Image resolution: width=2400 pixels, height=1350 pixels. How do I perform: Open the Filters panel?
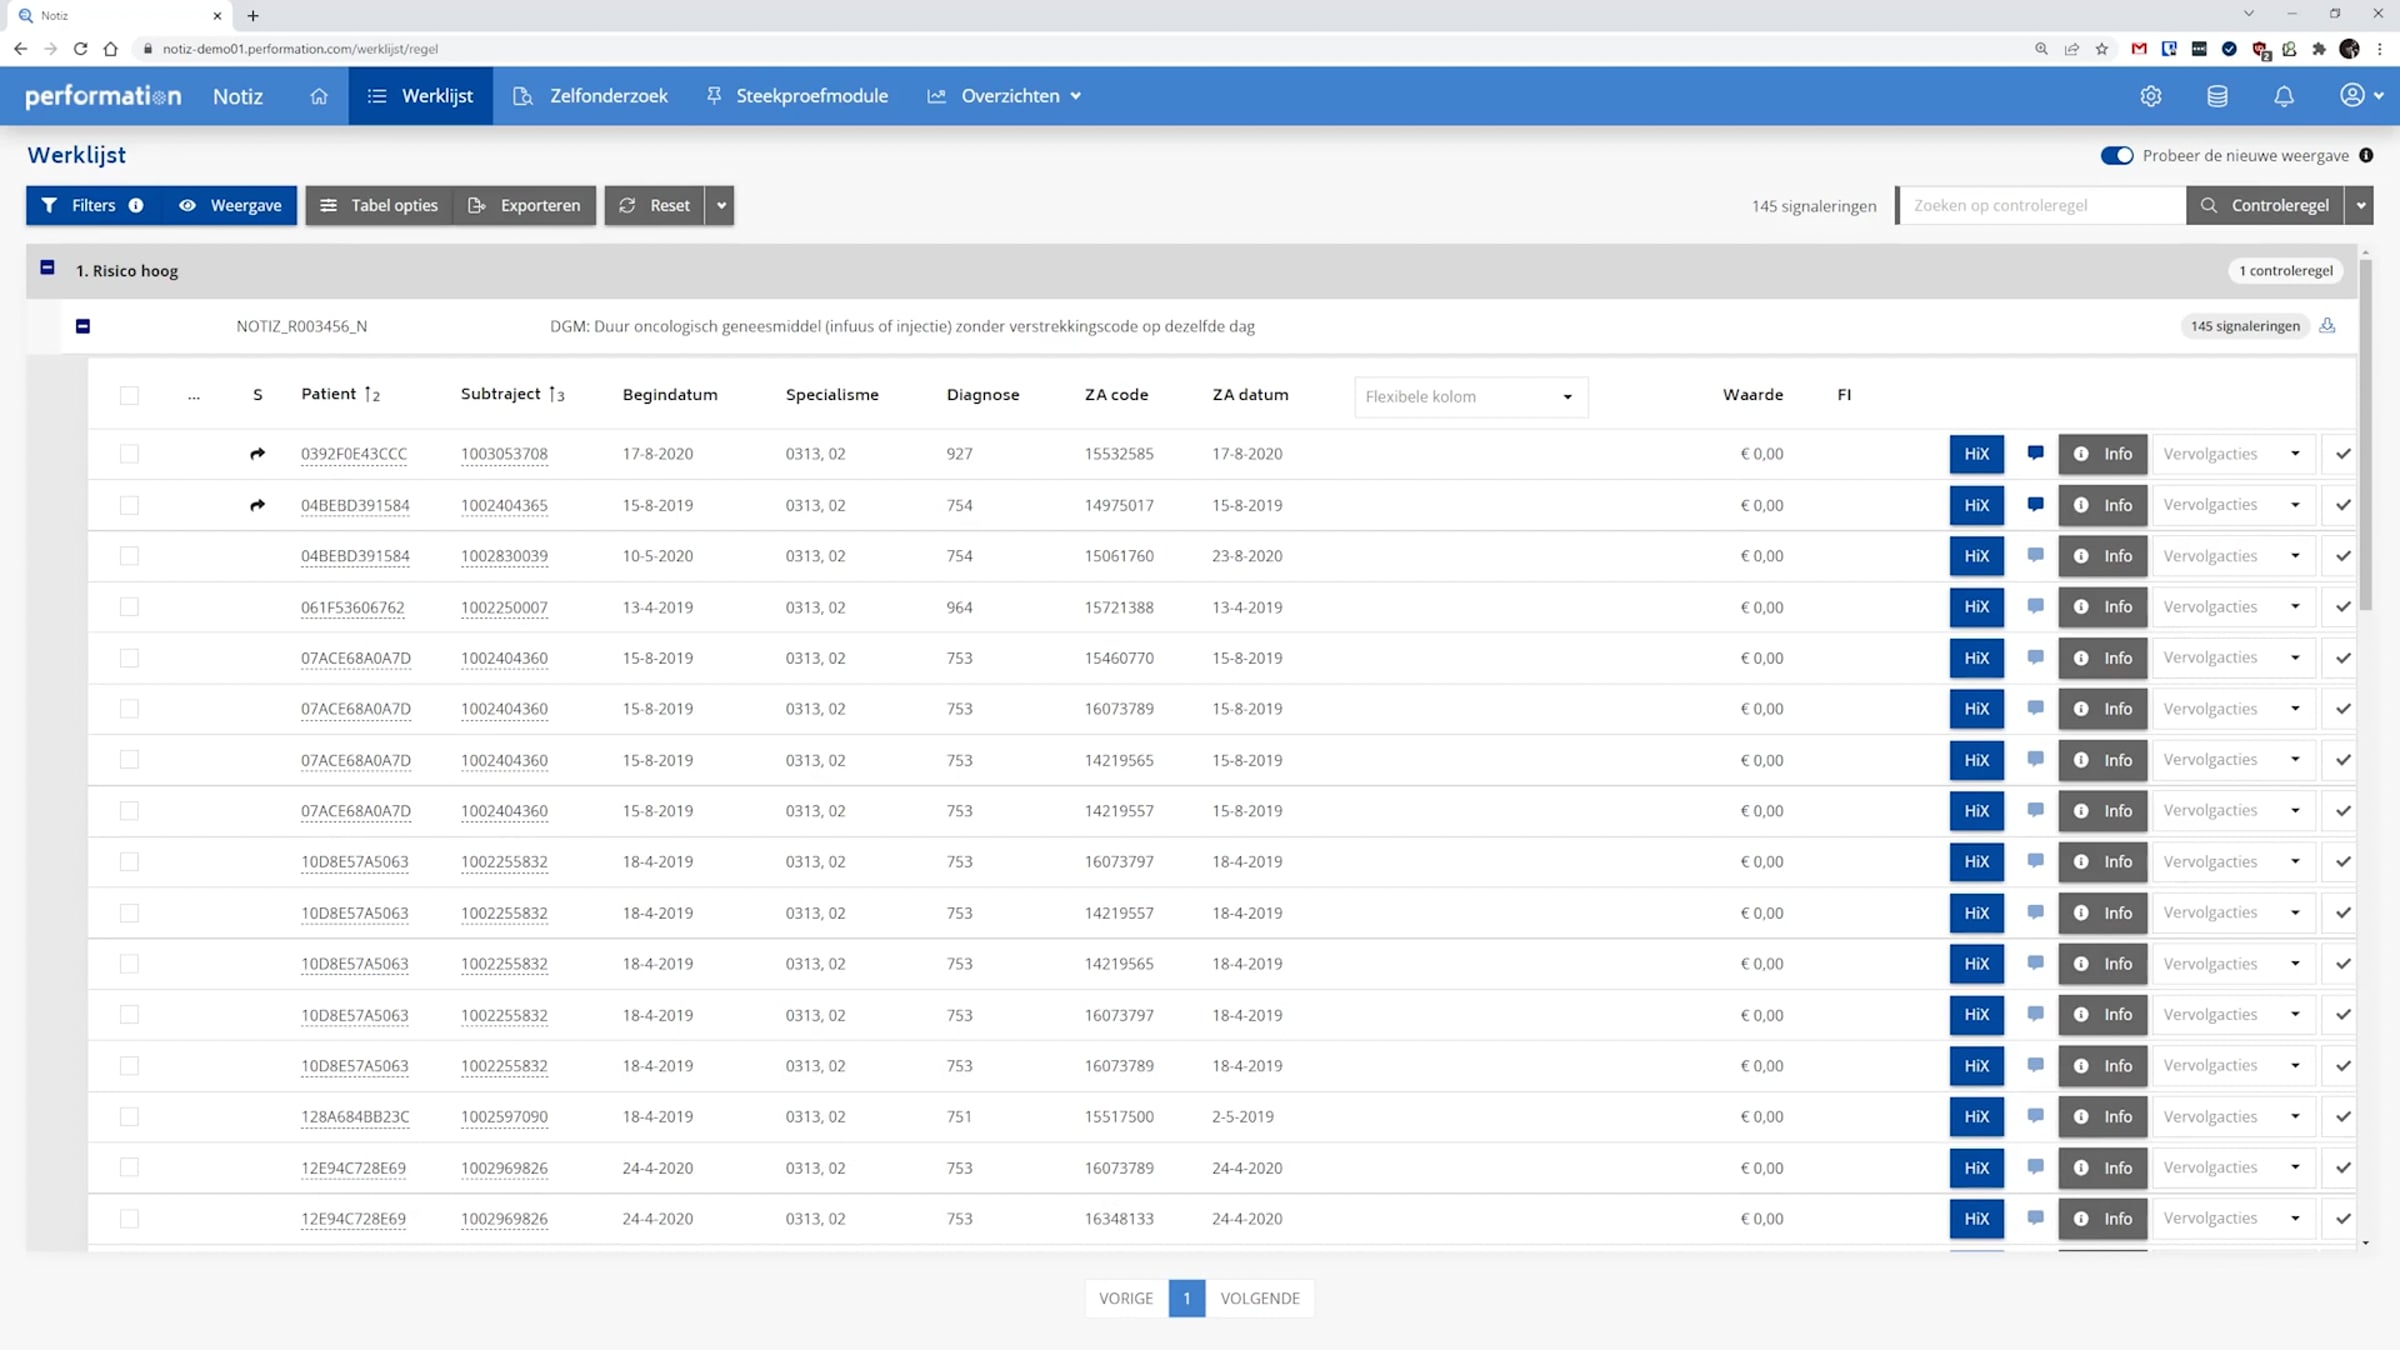93,205
